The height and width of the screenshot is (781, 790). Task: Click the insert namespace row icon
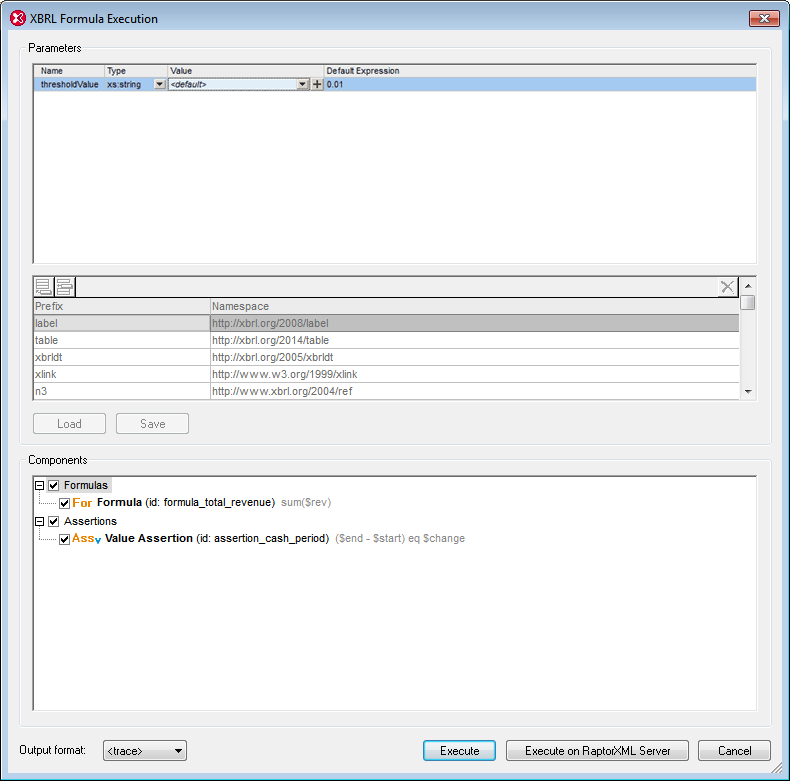pos(65,287)
